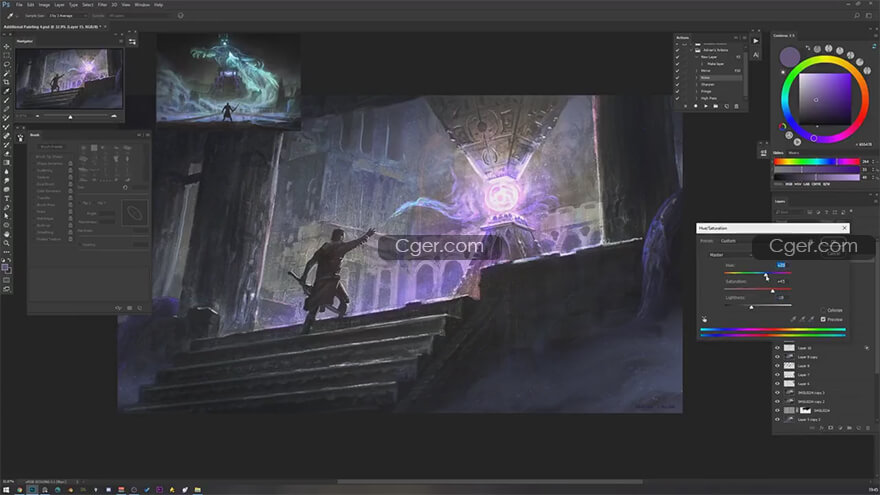Select the Horizontal Type tool
The width and height of the screenshot is (880, 495).
pos(6,199)
